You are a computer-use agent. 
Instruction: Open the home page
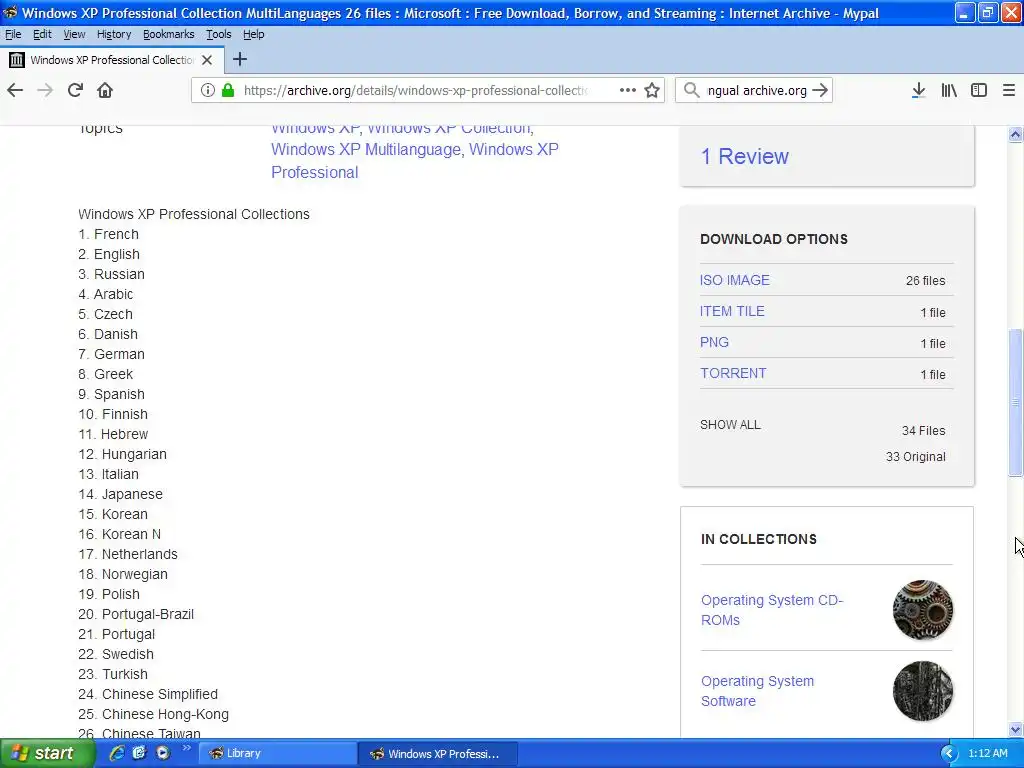(x=105, y=90)
